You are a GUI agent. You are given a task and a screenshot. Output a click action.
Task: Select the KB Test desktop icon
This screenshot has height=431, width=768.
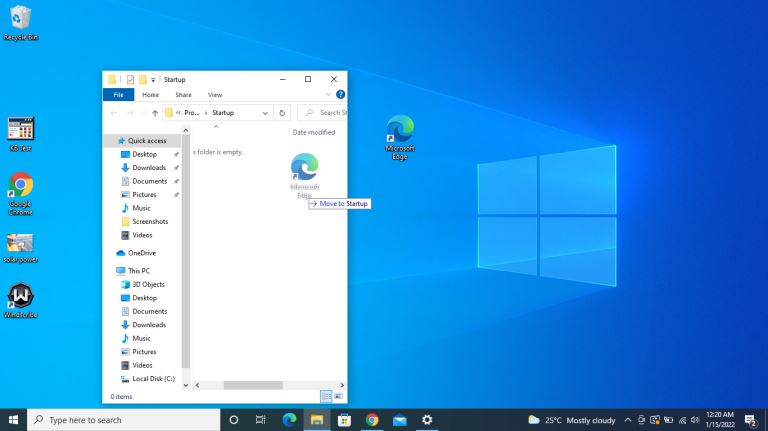pyautogui.click(x=20, y=134)
